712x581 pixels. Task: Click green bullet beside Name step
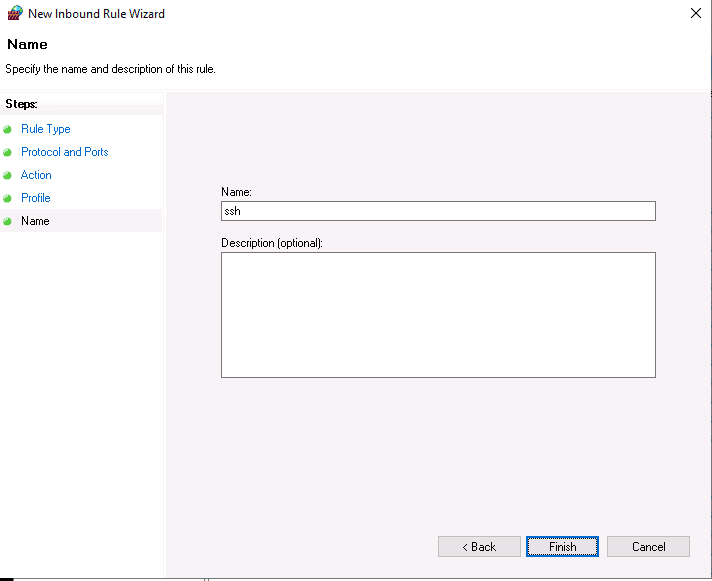click(x=7, y=222)
